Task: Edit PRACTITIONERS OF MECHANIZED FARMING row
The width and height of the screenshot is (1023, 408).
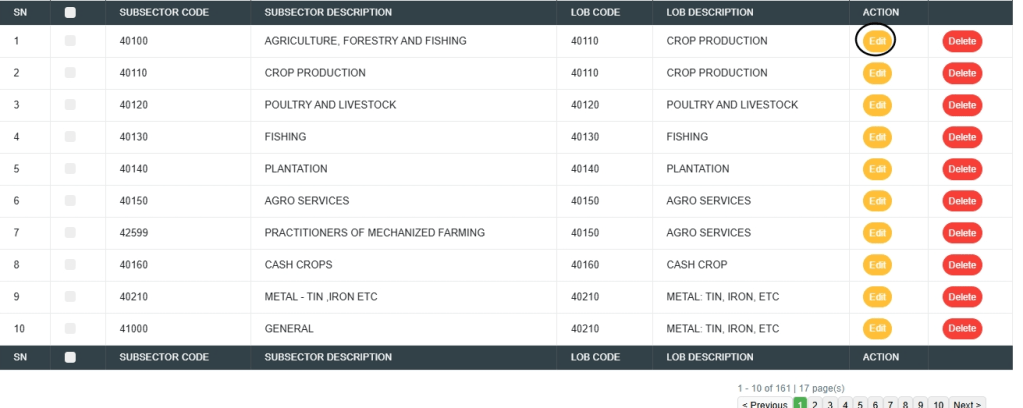Action: pos(876,233)
